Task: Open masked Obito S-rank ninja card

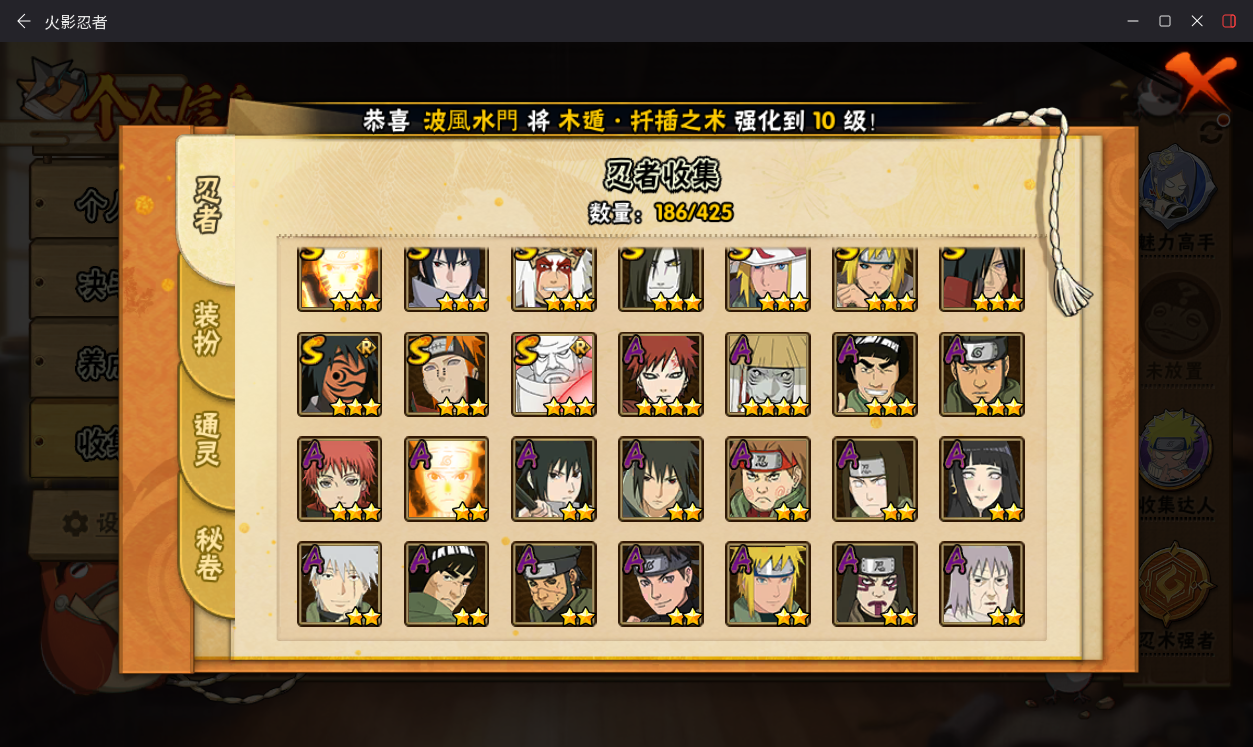Action: [x=340, y=374]
